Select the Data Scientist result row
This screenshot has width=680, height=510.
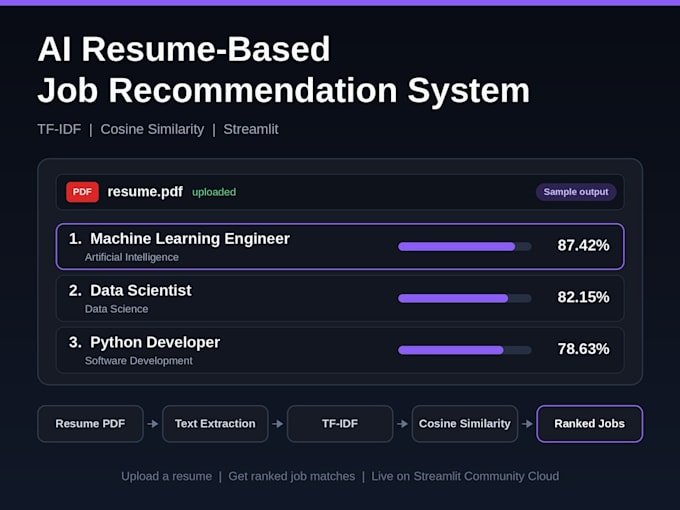(340, 298)
